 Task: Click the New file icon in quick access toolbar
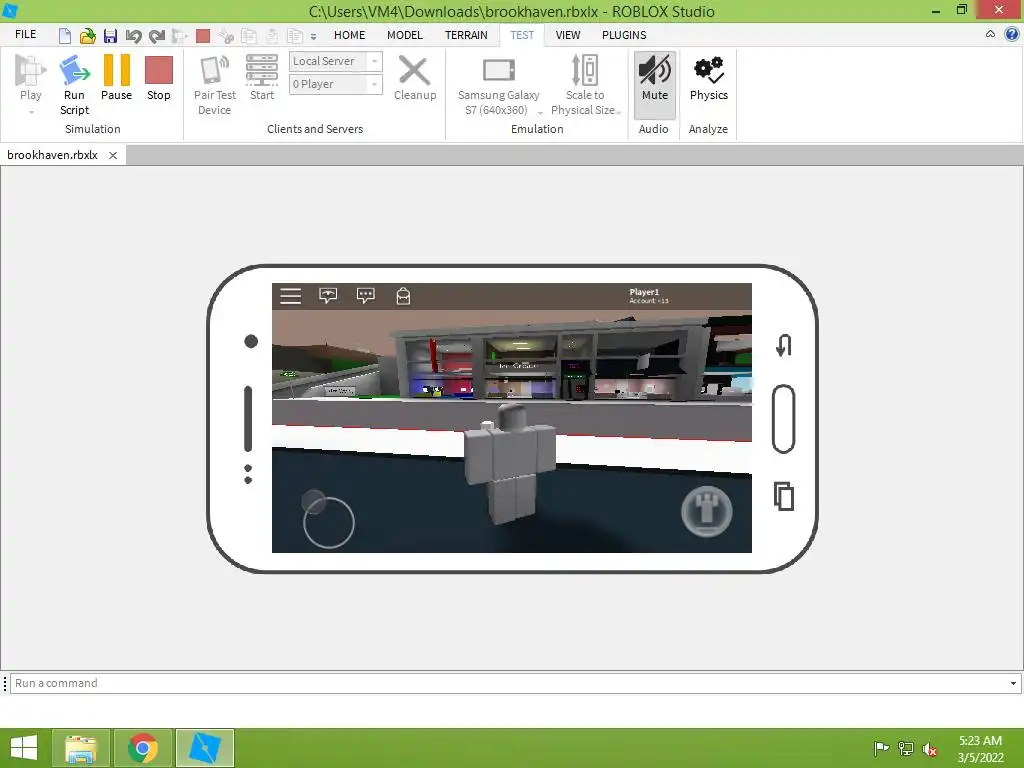tap(65, 36)
